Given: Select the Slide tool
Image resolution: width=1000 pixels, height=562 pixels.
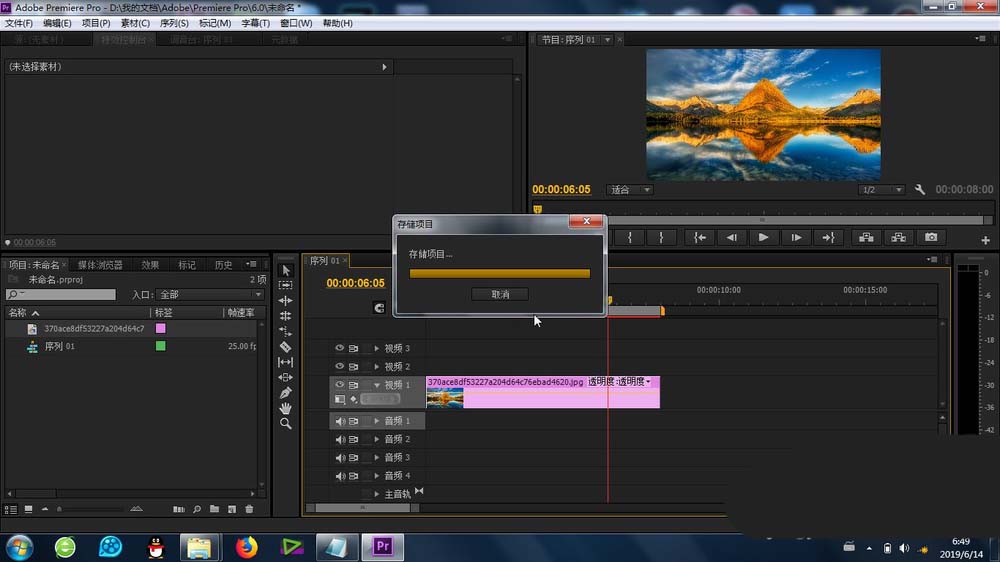Looking at the screenshot, I should 286,378.
